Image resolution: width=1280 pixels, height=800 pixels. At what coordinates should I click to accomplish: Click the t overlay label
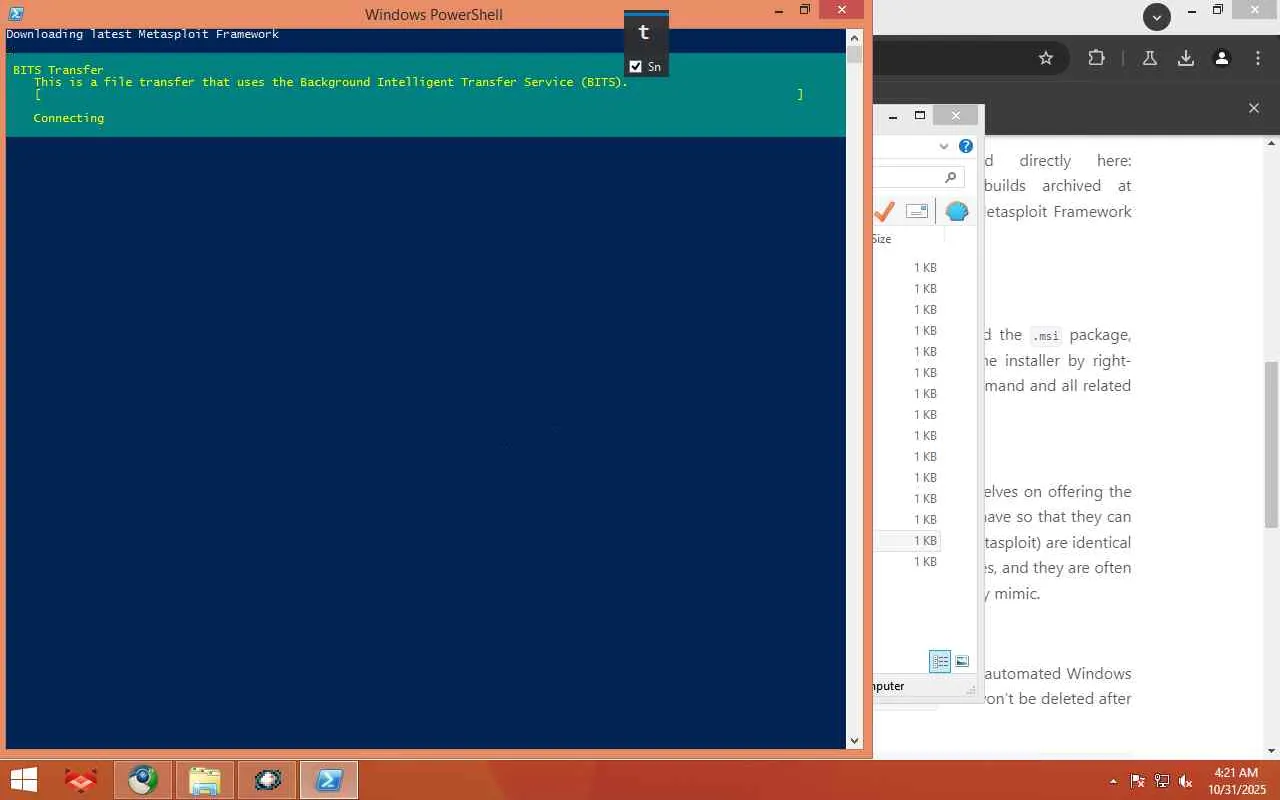click(644, 32)
